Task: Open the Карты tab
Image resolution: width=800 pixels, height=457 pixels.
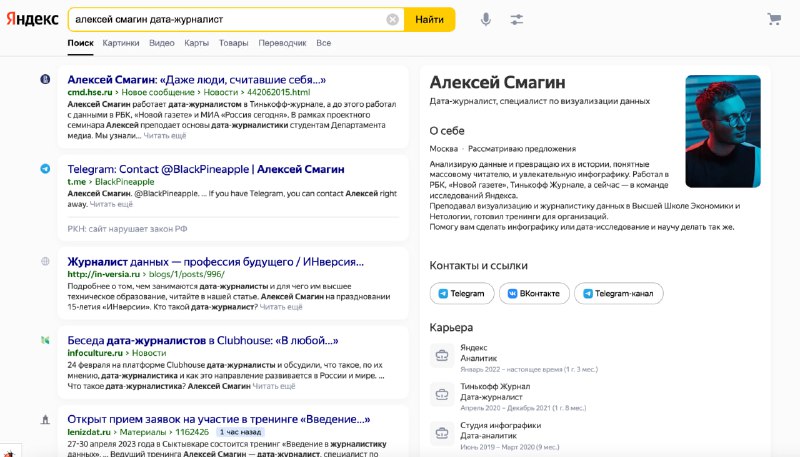Action: (x=196, y=43)
